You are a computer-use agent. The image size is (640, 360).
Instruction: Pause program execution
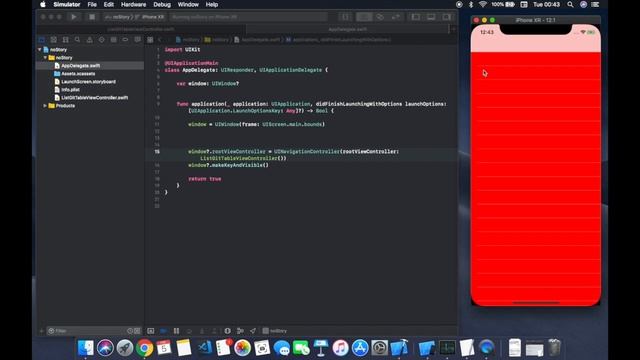(176, 331)
